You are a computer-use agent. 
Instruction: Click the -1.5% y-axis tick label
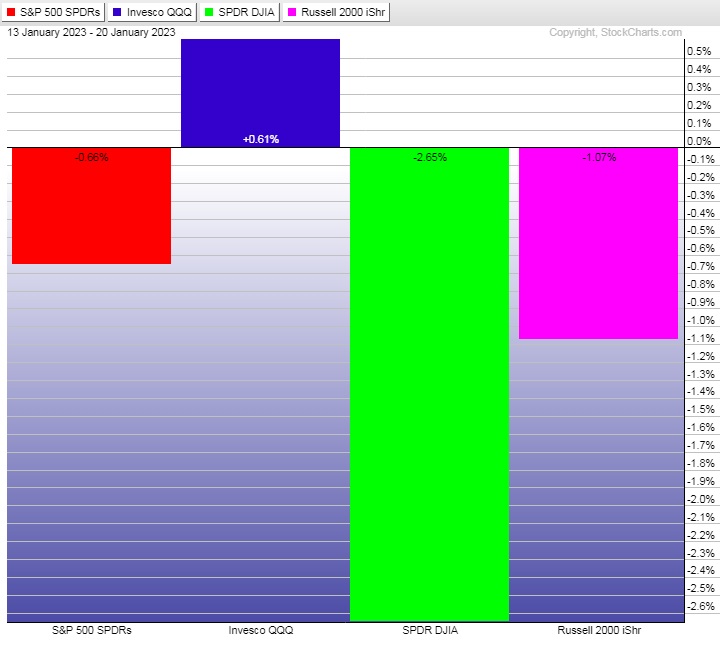(x=701, y=409)
